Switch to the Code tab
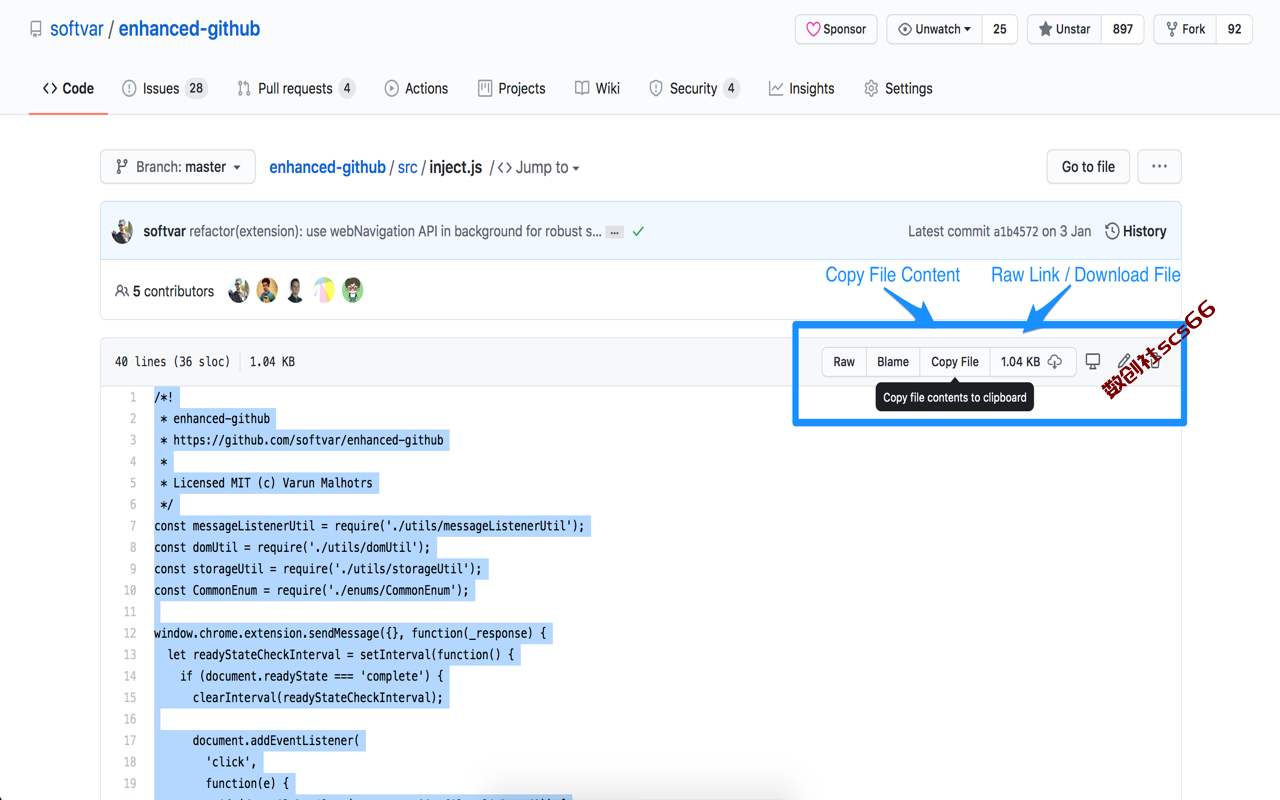Viewport: 1280px width, 800px height. tap(68, 89)
